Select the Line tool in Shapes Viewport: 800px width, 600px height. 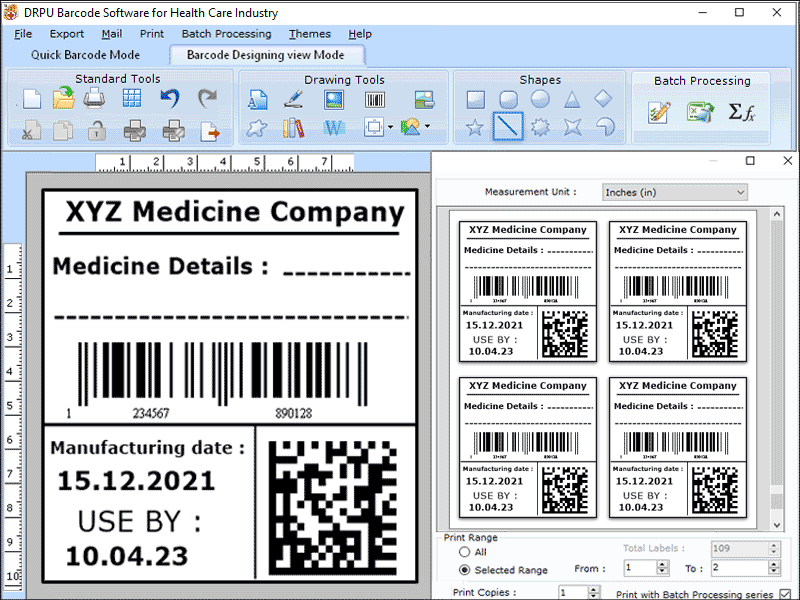click(x=508, y=126)
